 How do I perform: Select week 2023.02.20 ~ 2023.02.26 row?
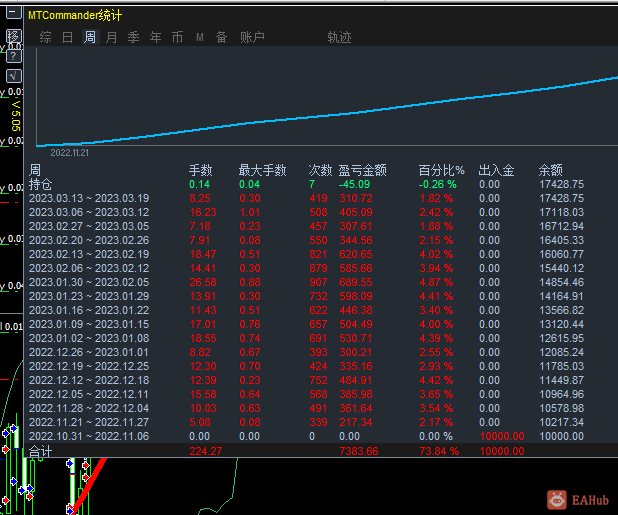click(306, 240)
